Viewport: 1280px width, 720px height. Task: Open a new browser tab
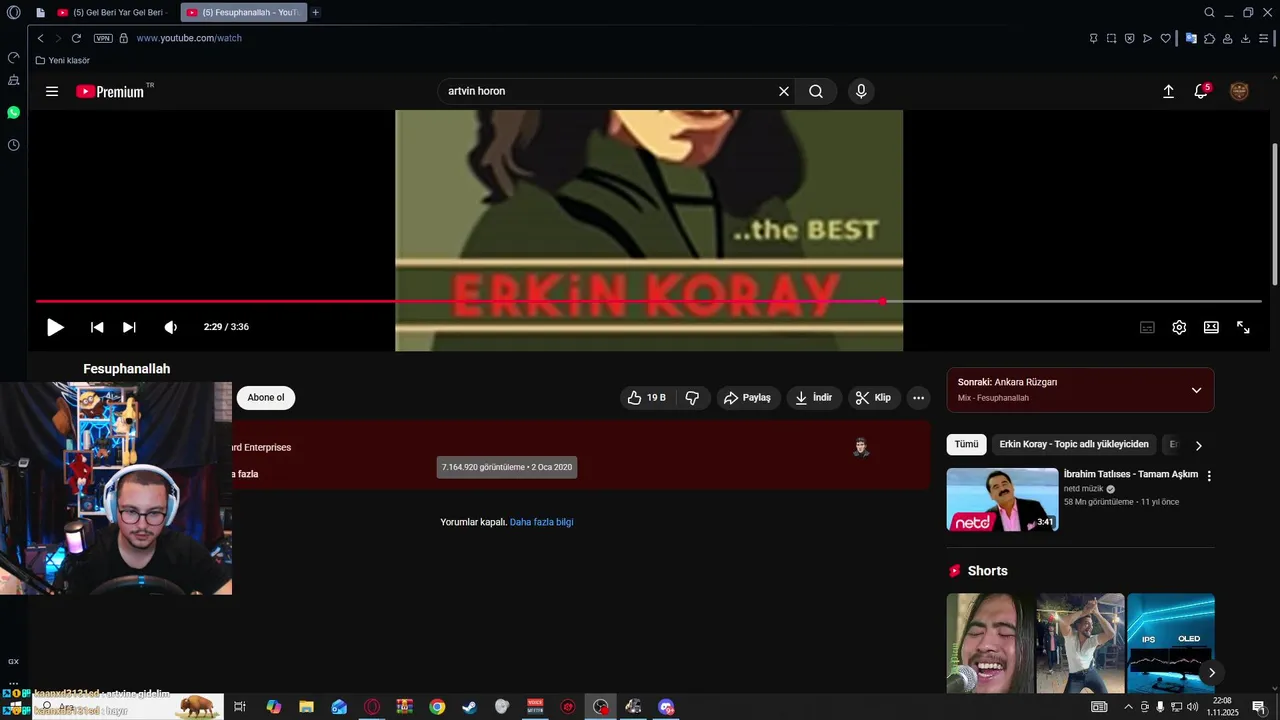coord(316,12)
